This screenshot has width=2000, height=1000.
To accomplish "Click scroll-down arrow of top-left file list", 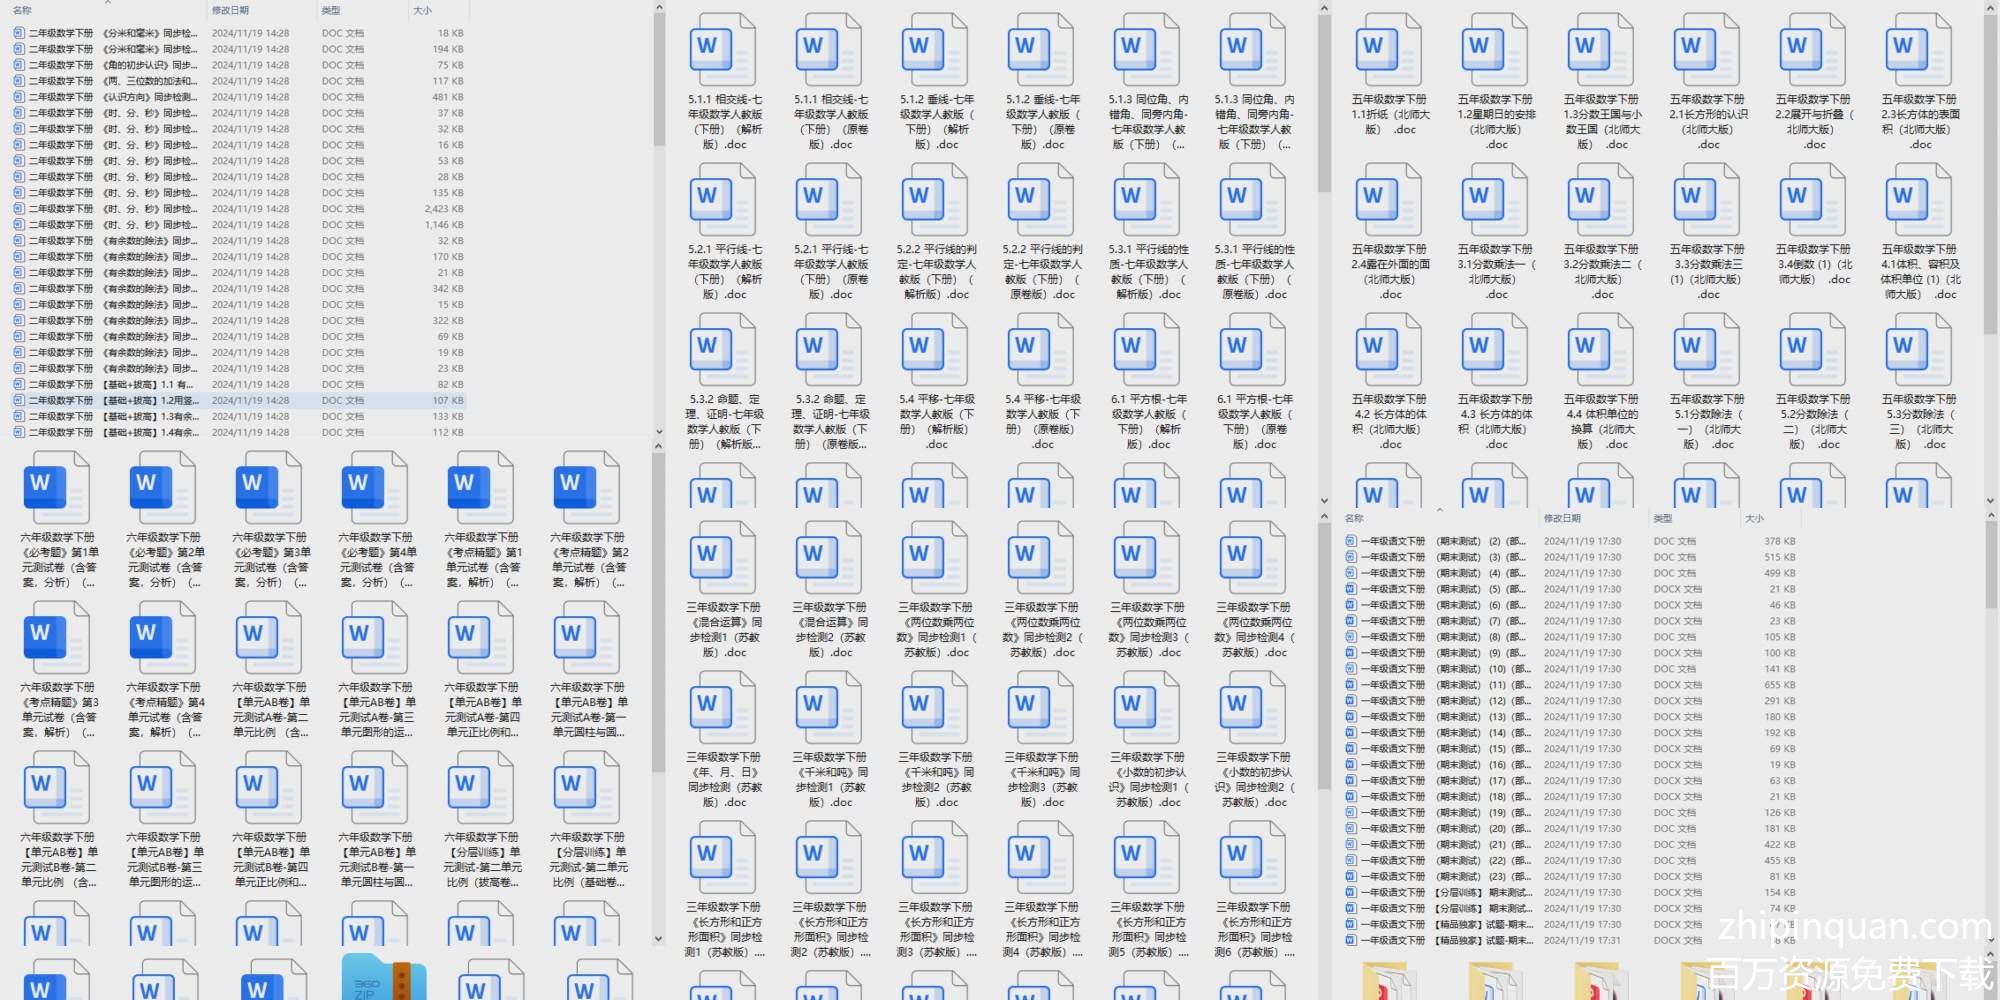I will tap(659, 432).
